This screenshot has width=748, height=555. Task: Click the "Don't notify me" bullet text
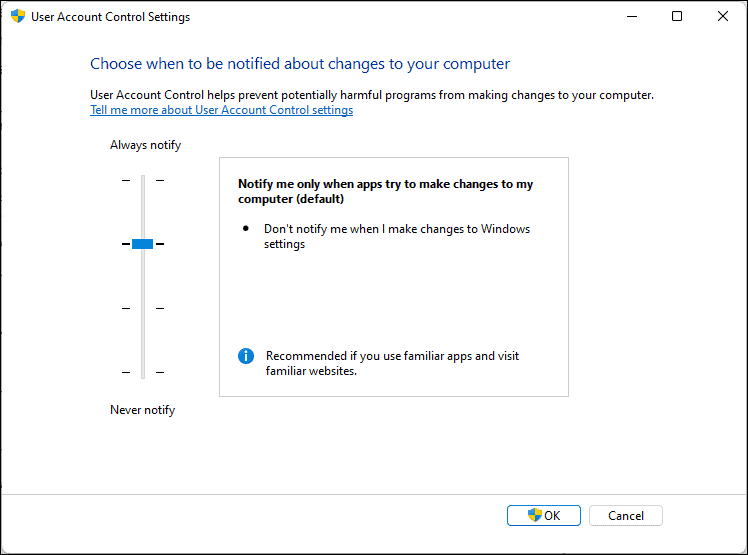tap(396, 236)
